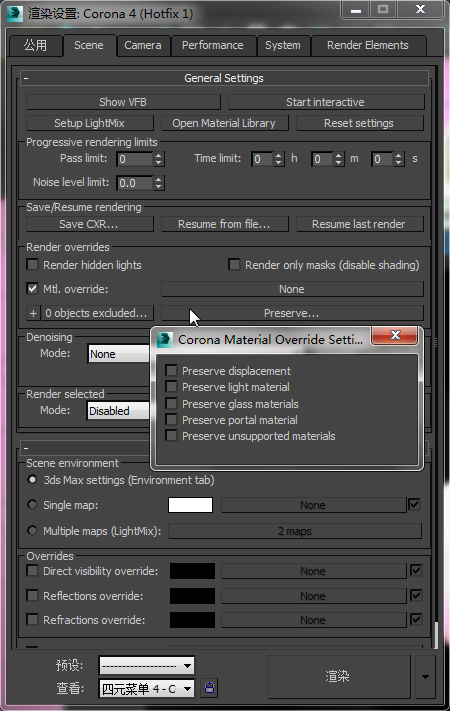Click the Corona icon in the Material Override dialog
The height and width of the screenshot is (711, 450).
click(165, 340)
